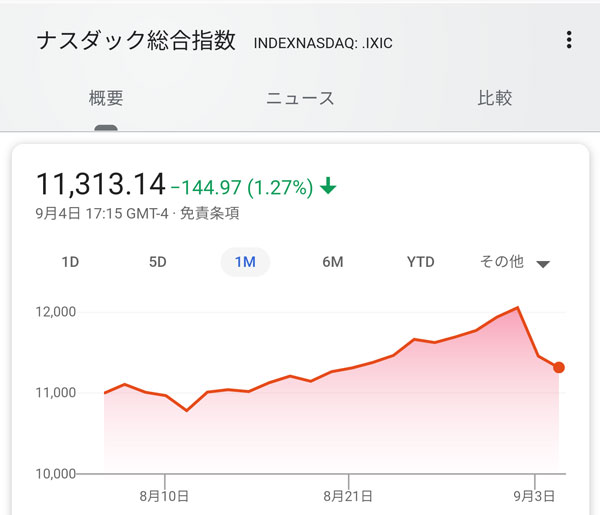Image resolution: width=600 pixels, height=515 pixels.
Task: Go to the 比較 tab
Action: click(494, 98)
